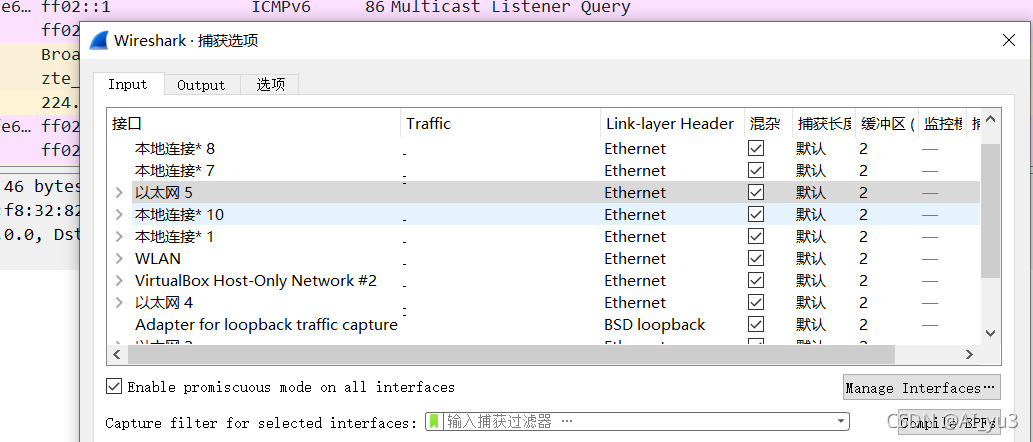Close the Wireshark capture options dialog
Screen dimensions: 1033x442
1008,40
